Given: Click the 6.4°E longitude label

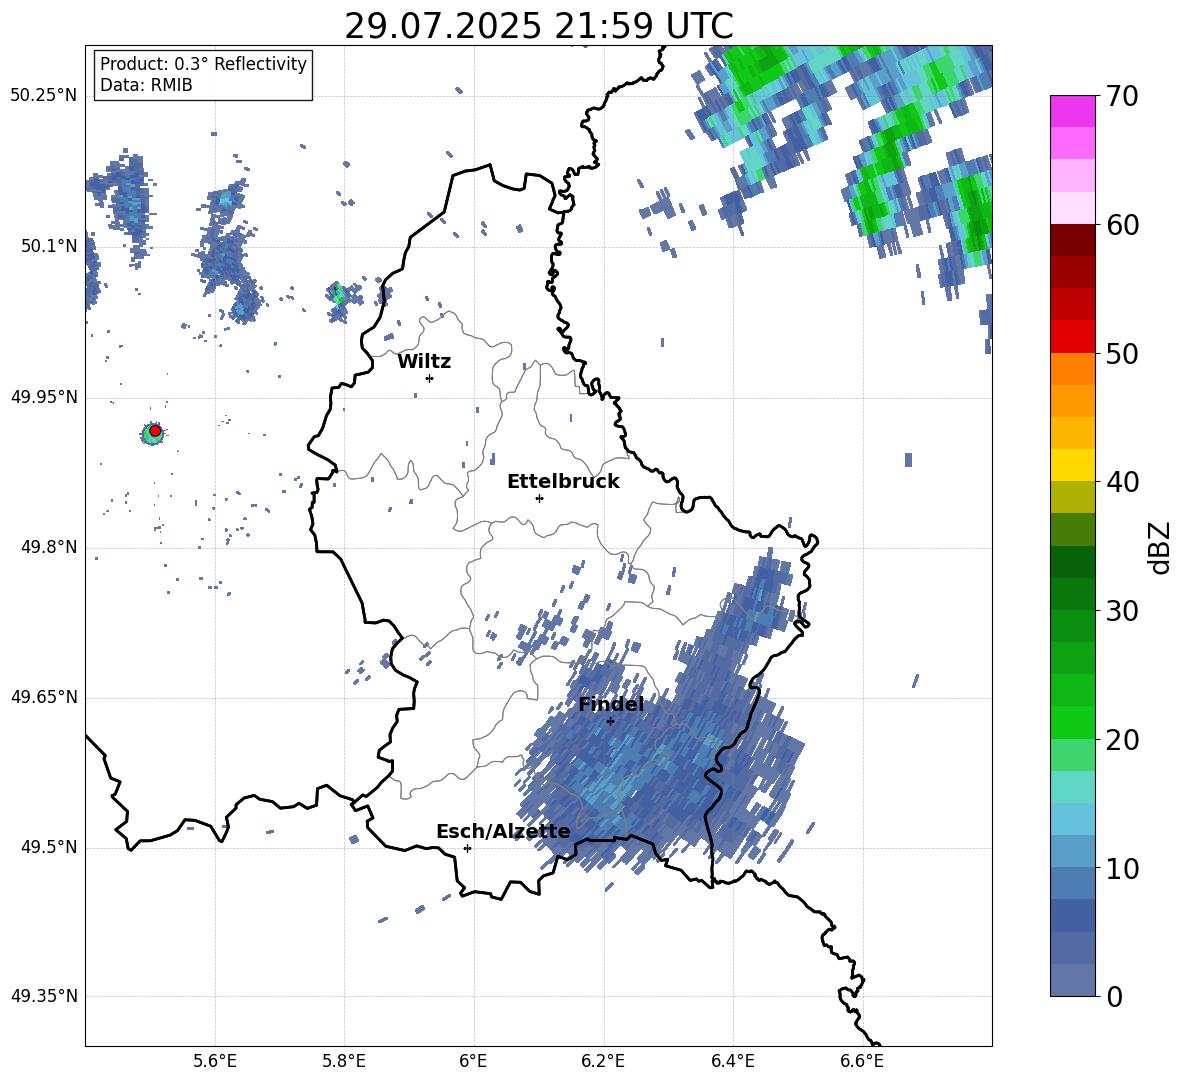Looking at the screenshot, I should [x=732, y=1061].
